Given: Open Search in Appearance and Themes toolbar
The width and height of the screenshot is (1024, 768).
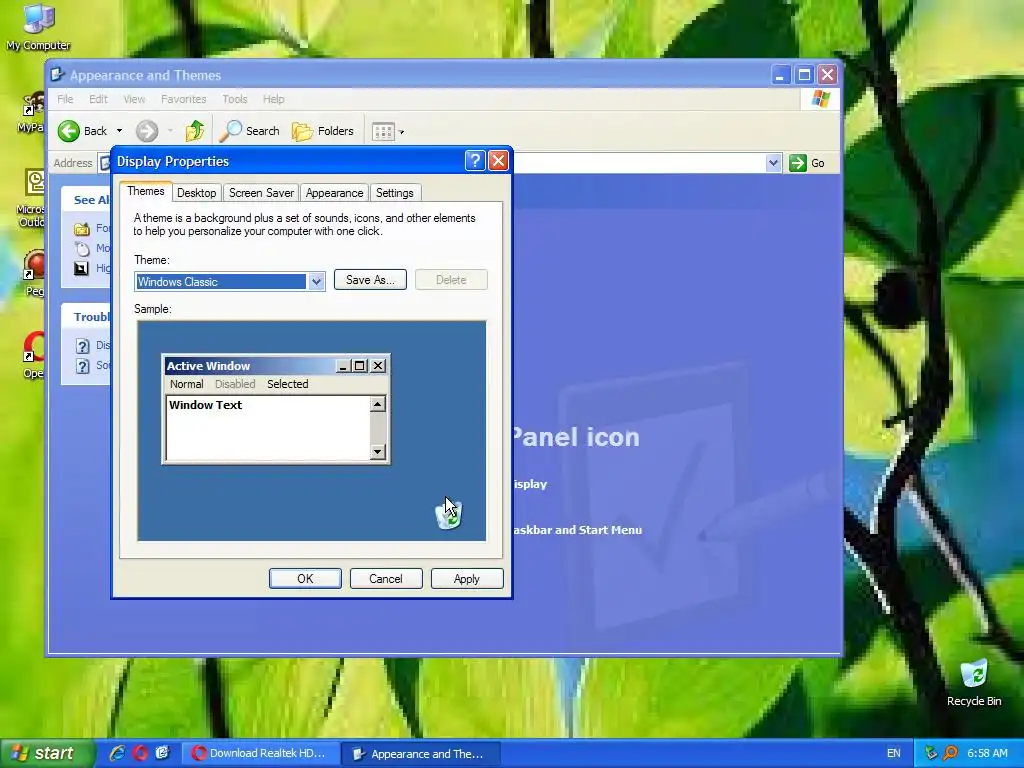Looking at the screenshot, I should (x=249, y=131).
